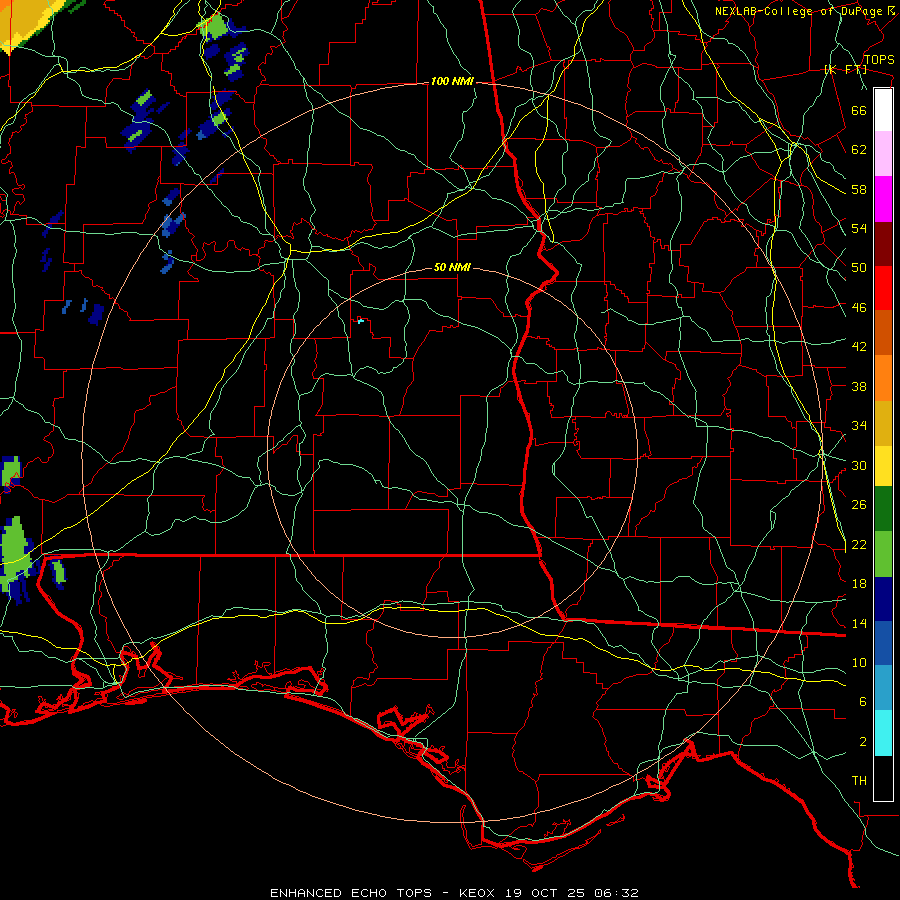Click the "46" legend value

click(x=859, y=308)
